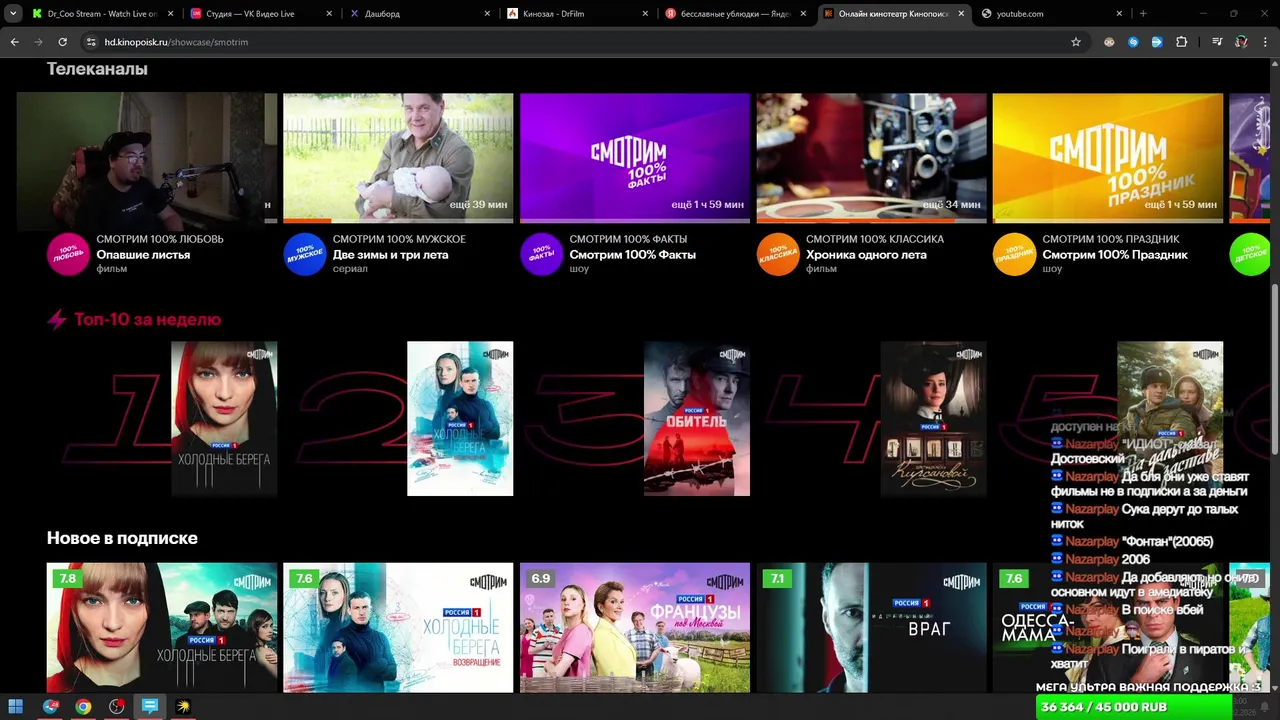
Task: Open the 100% ФАКТЫ channel logo
Action: (541, 254)
